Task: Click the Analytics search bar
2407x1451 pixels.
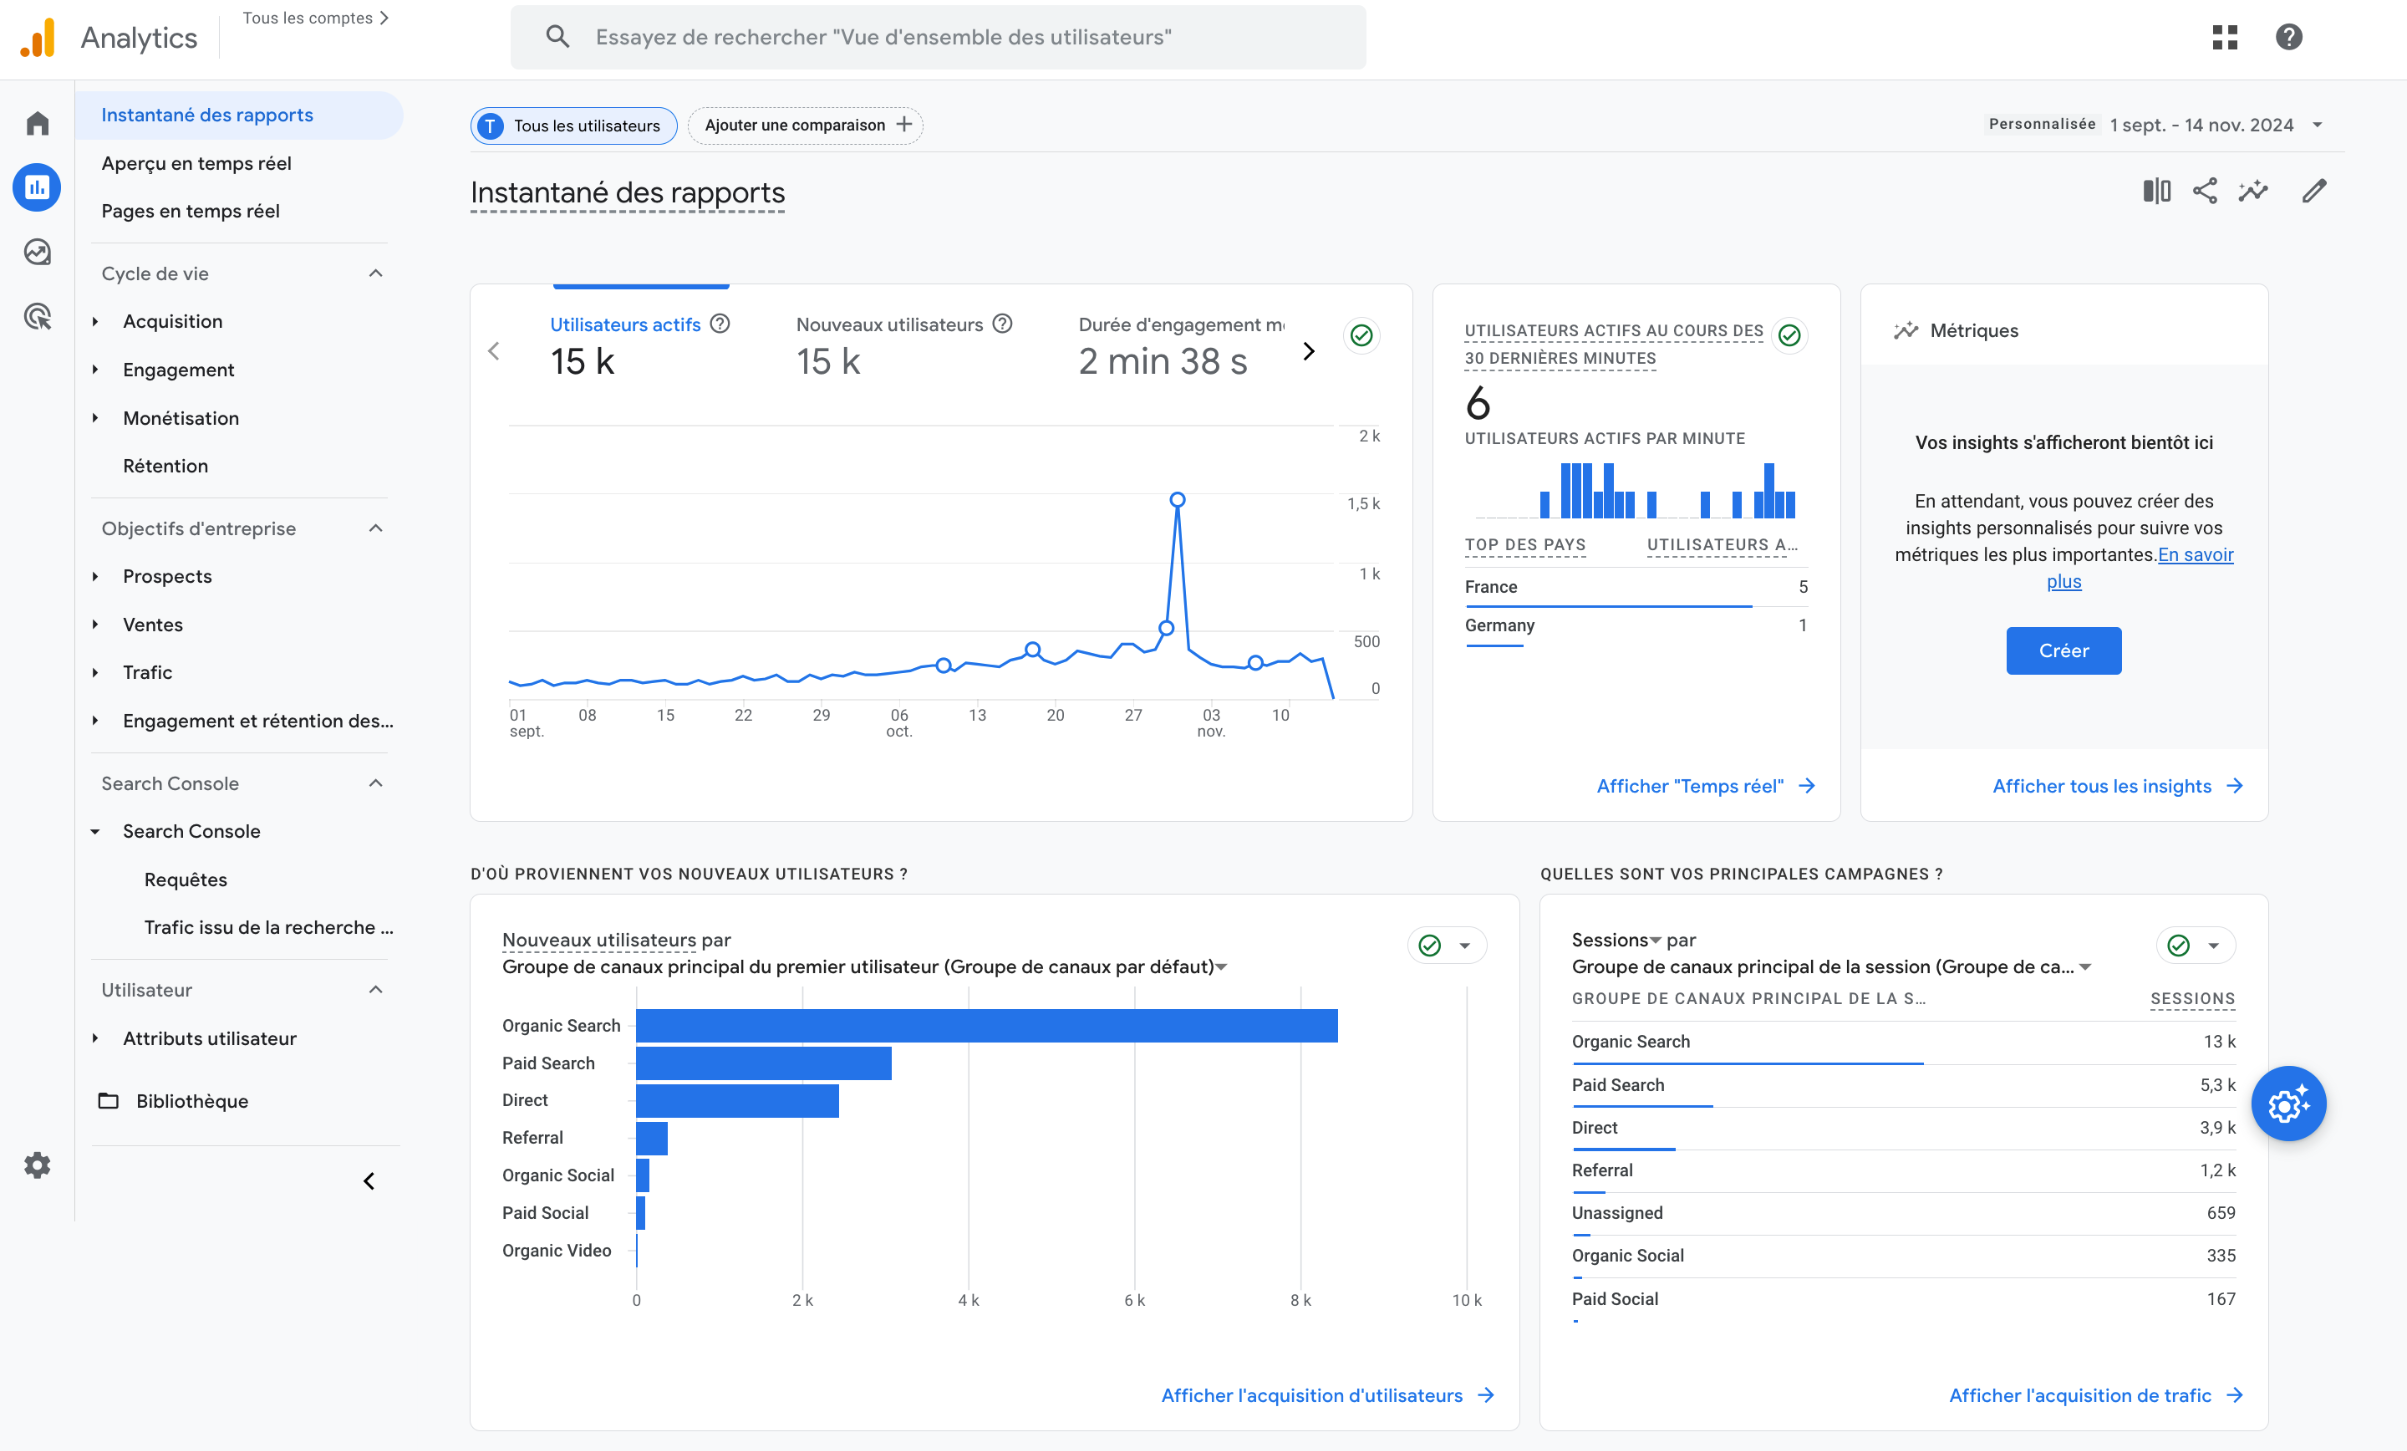Action: pyautogui.click(x=938, y=37)
